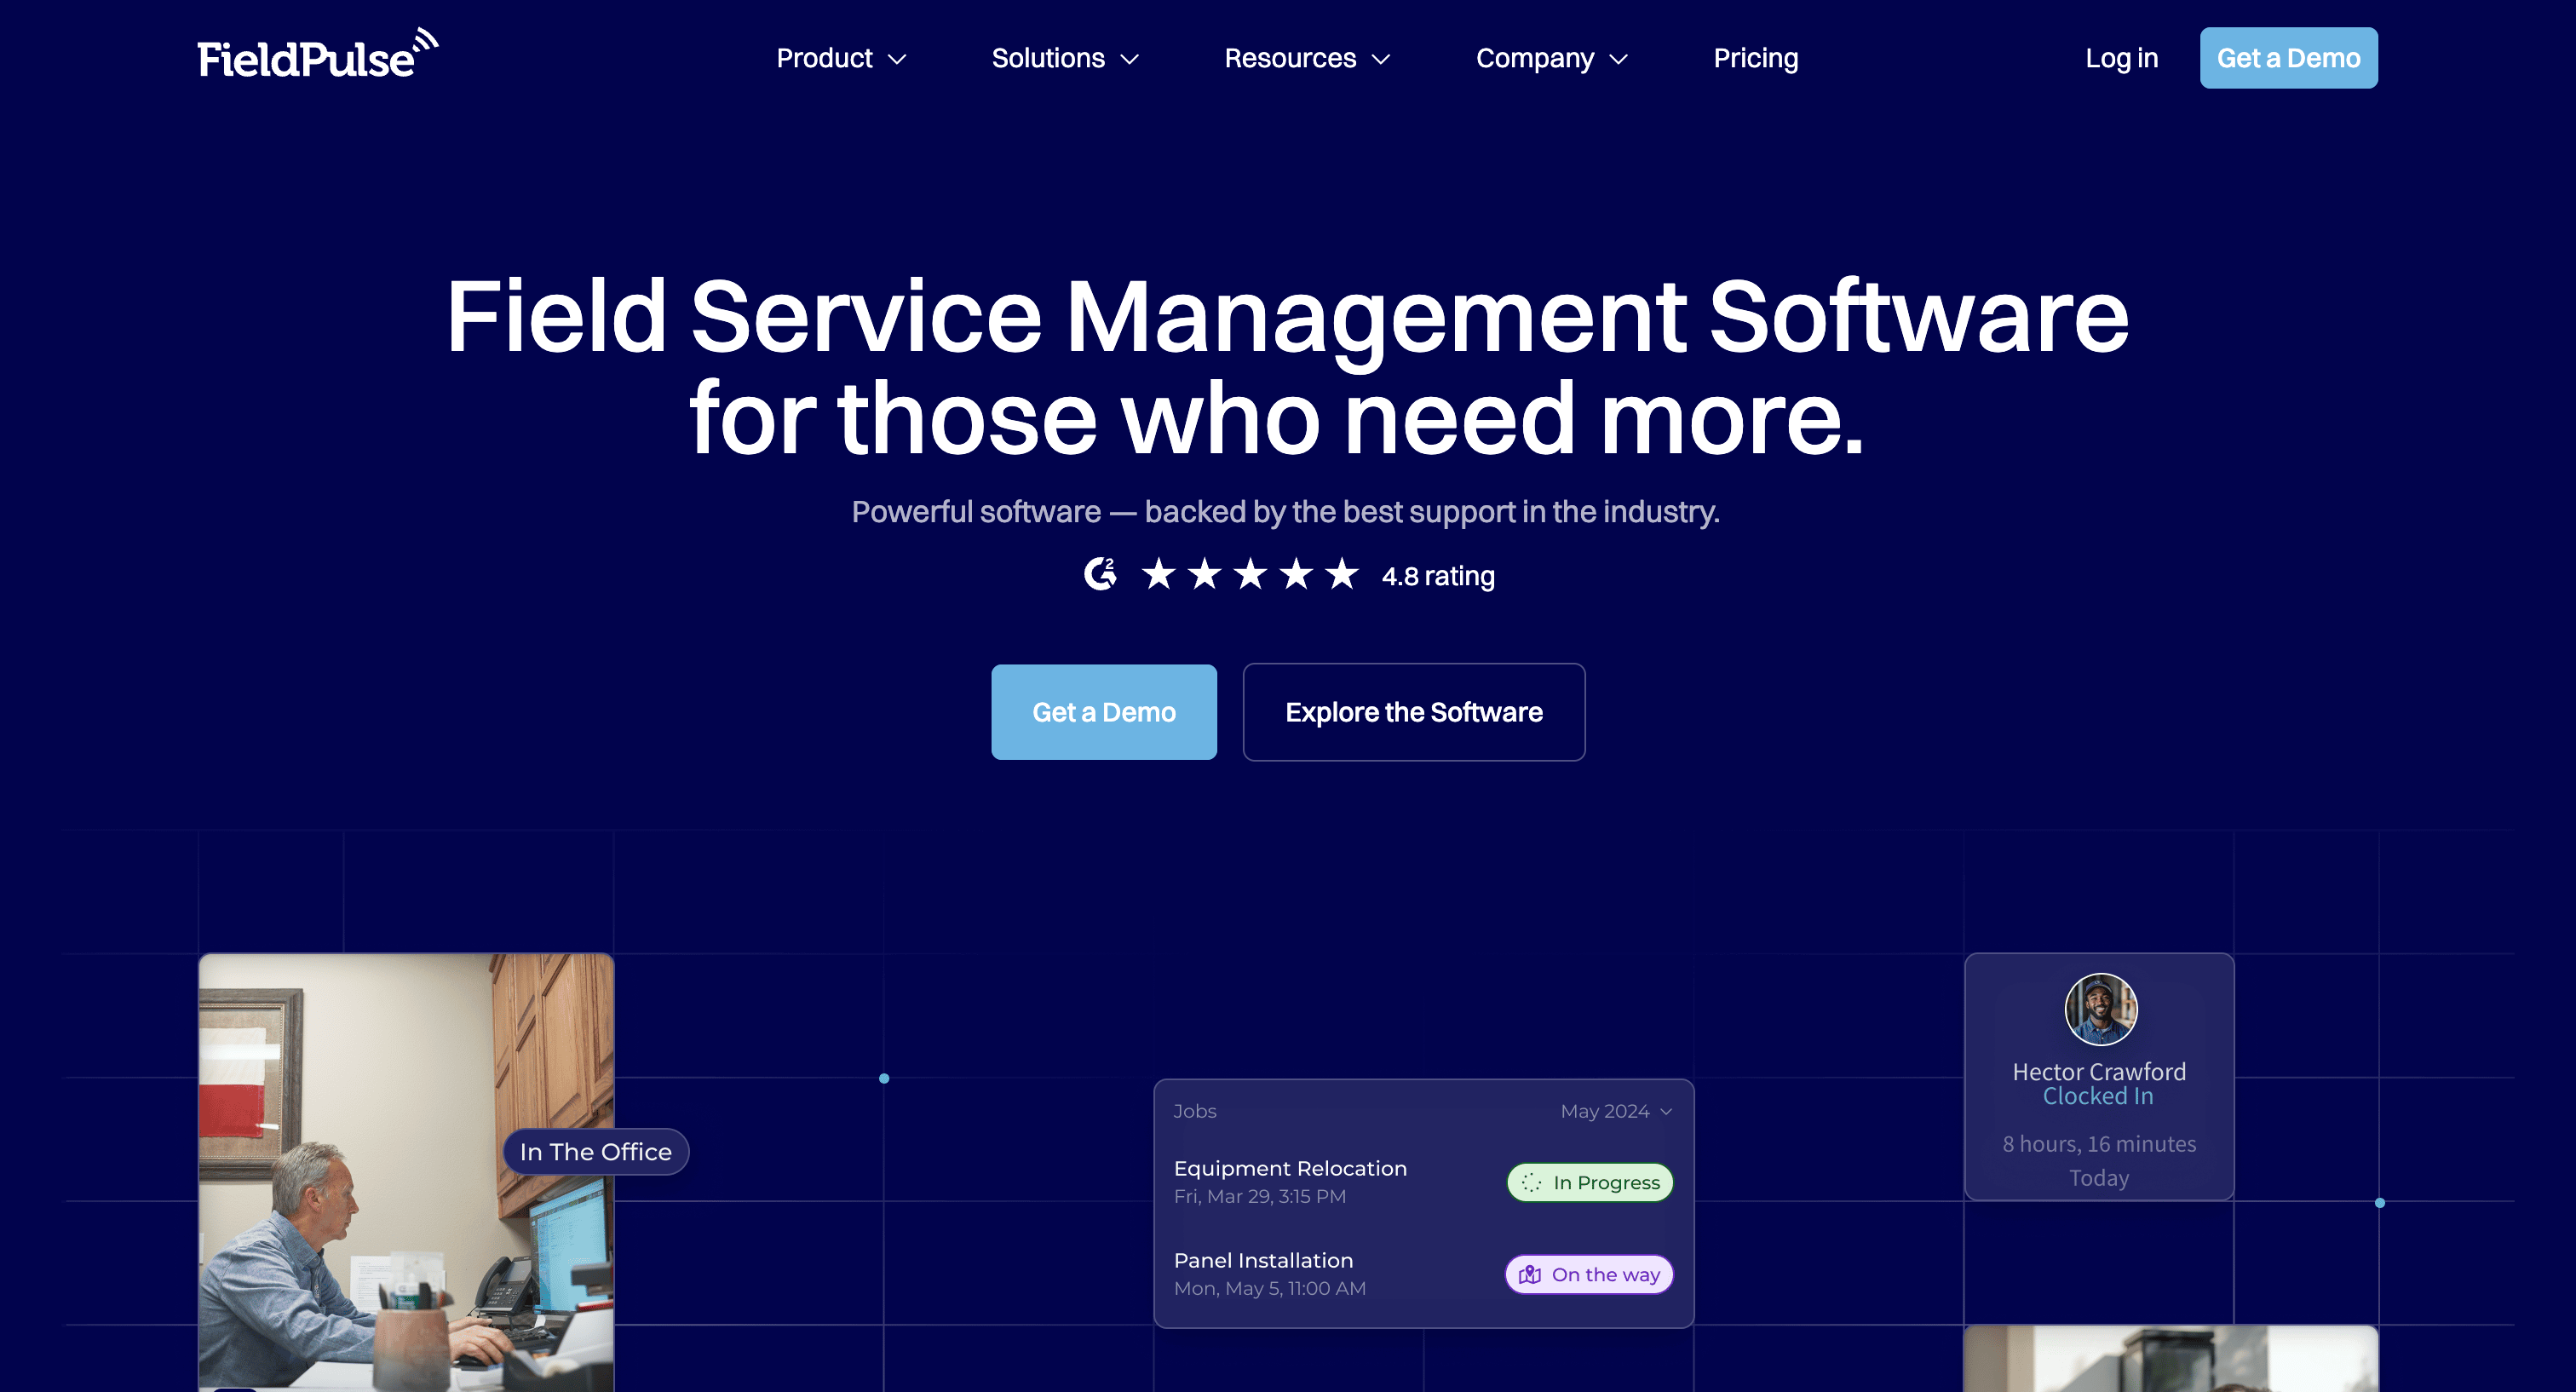The image size is (2576, 1392).
Task: Click the FieldPulse signal waves icon
Action: pos(426,42)
